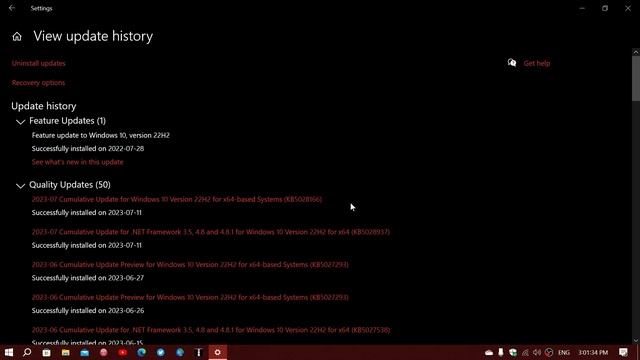Open the Recovery options link
The image size is (640, 360).
[38, 83]
